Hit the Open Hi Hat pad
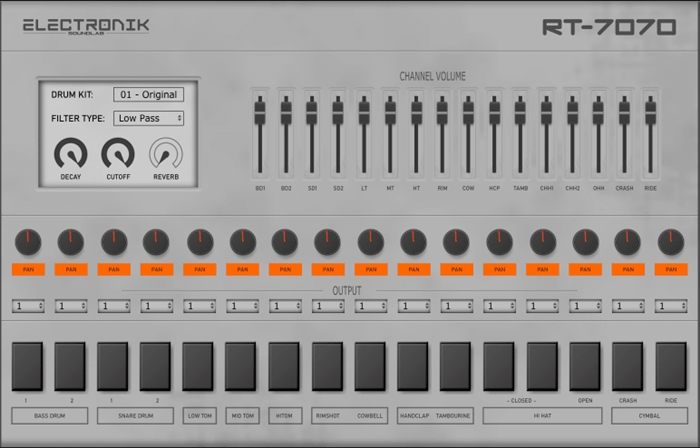700x448 pixels. (585, 366)
